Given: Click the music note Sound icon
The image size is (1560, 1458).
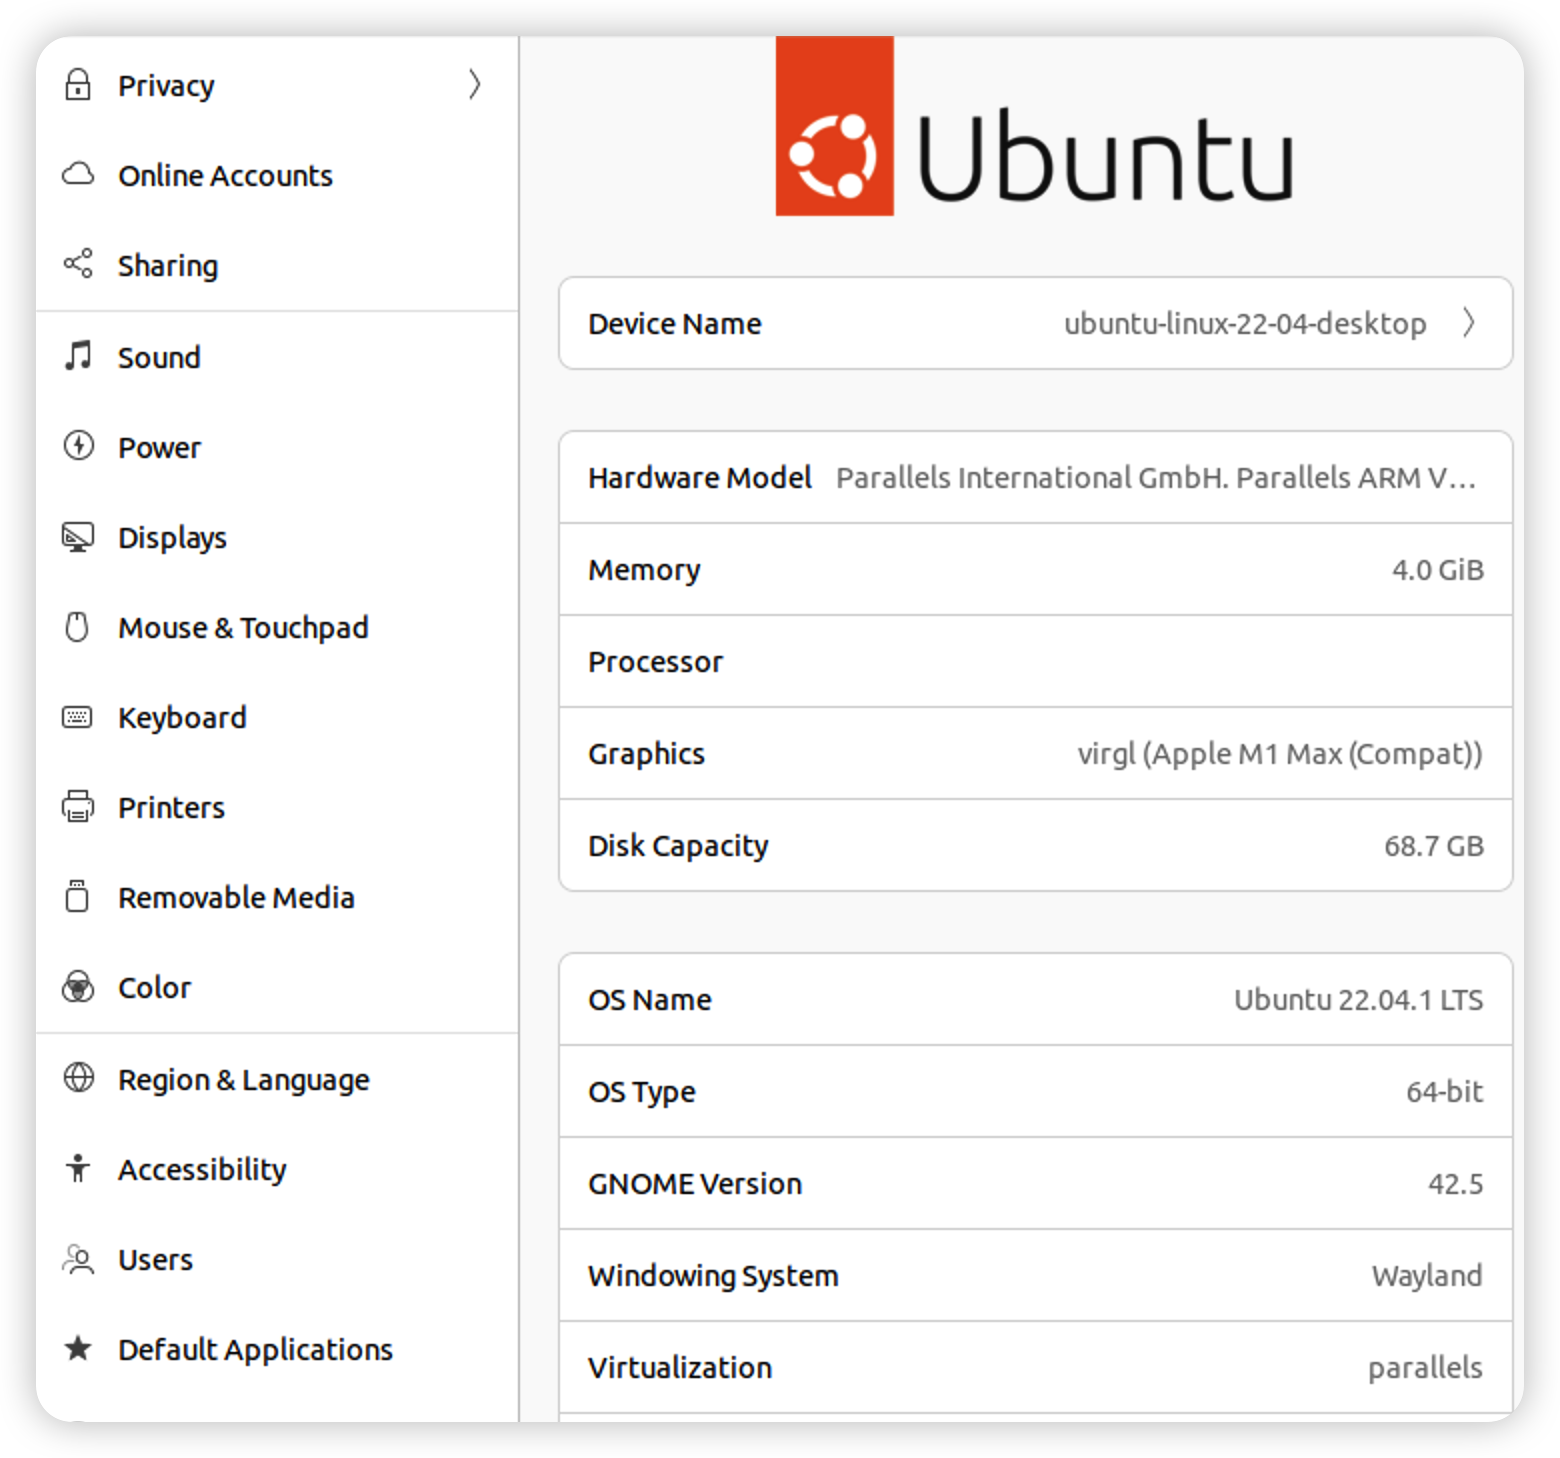Looking at the screenshot, I should coord(78,356).
